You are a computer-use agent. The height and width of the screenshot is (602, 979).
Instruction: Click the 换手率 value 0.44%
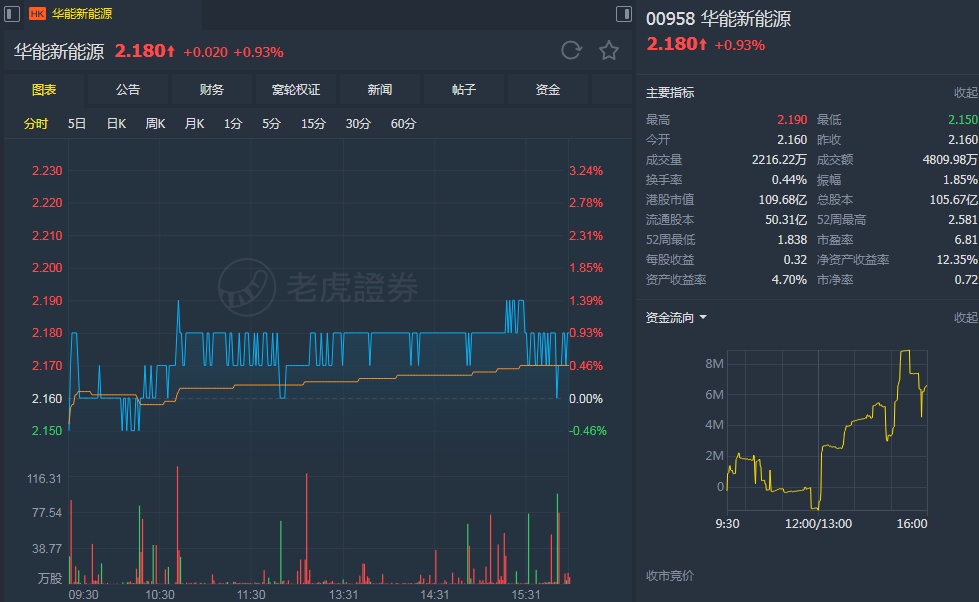(789, 179)
